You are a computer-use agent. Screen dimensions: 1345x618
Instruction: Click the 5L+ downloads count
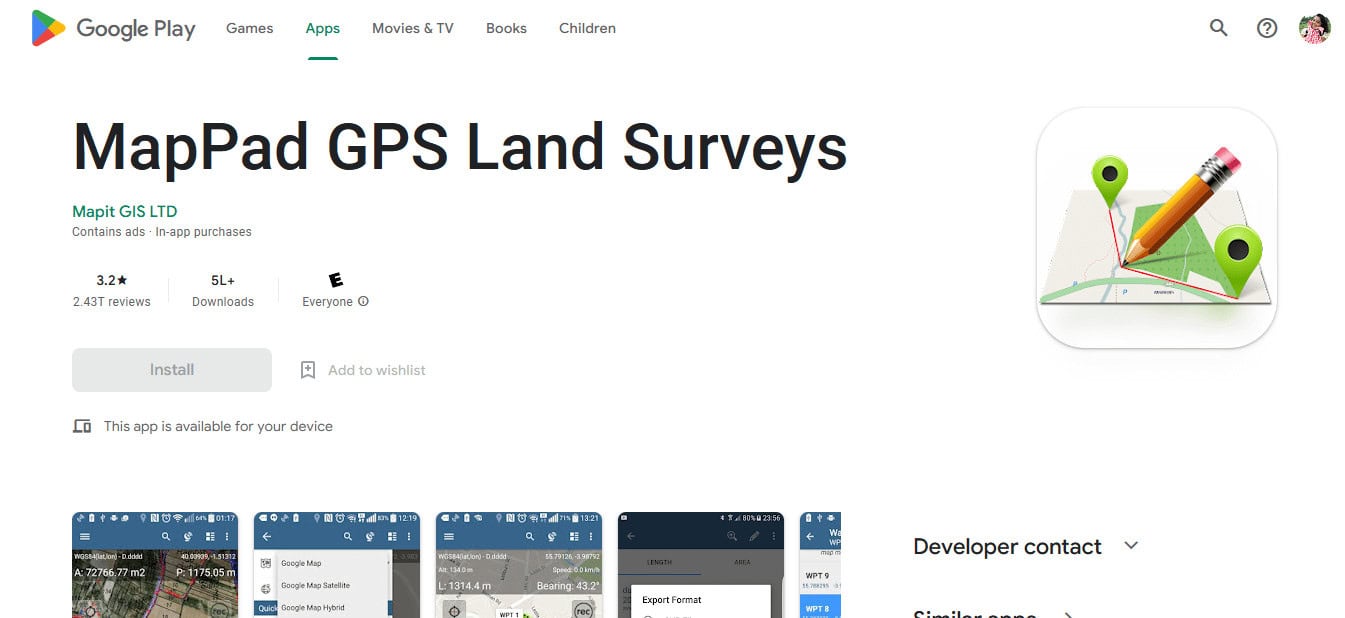223,280
